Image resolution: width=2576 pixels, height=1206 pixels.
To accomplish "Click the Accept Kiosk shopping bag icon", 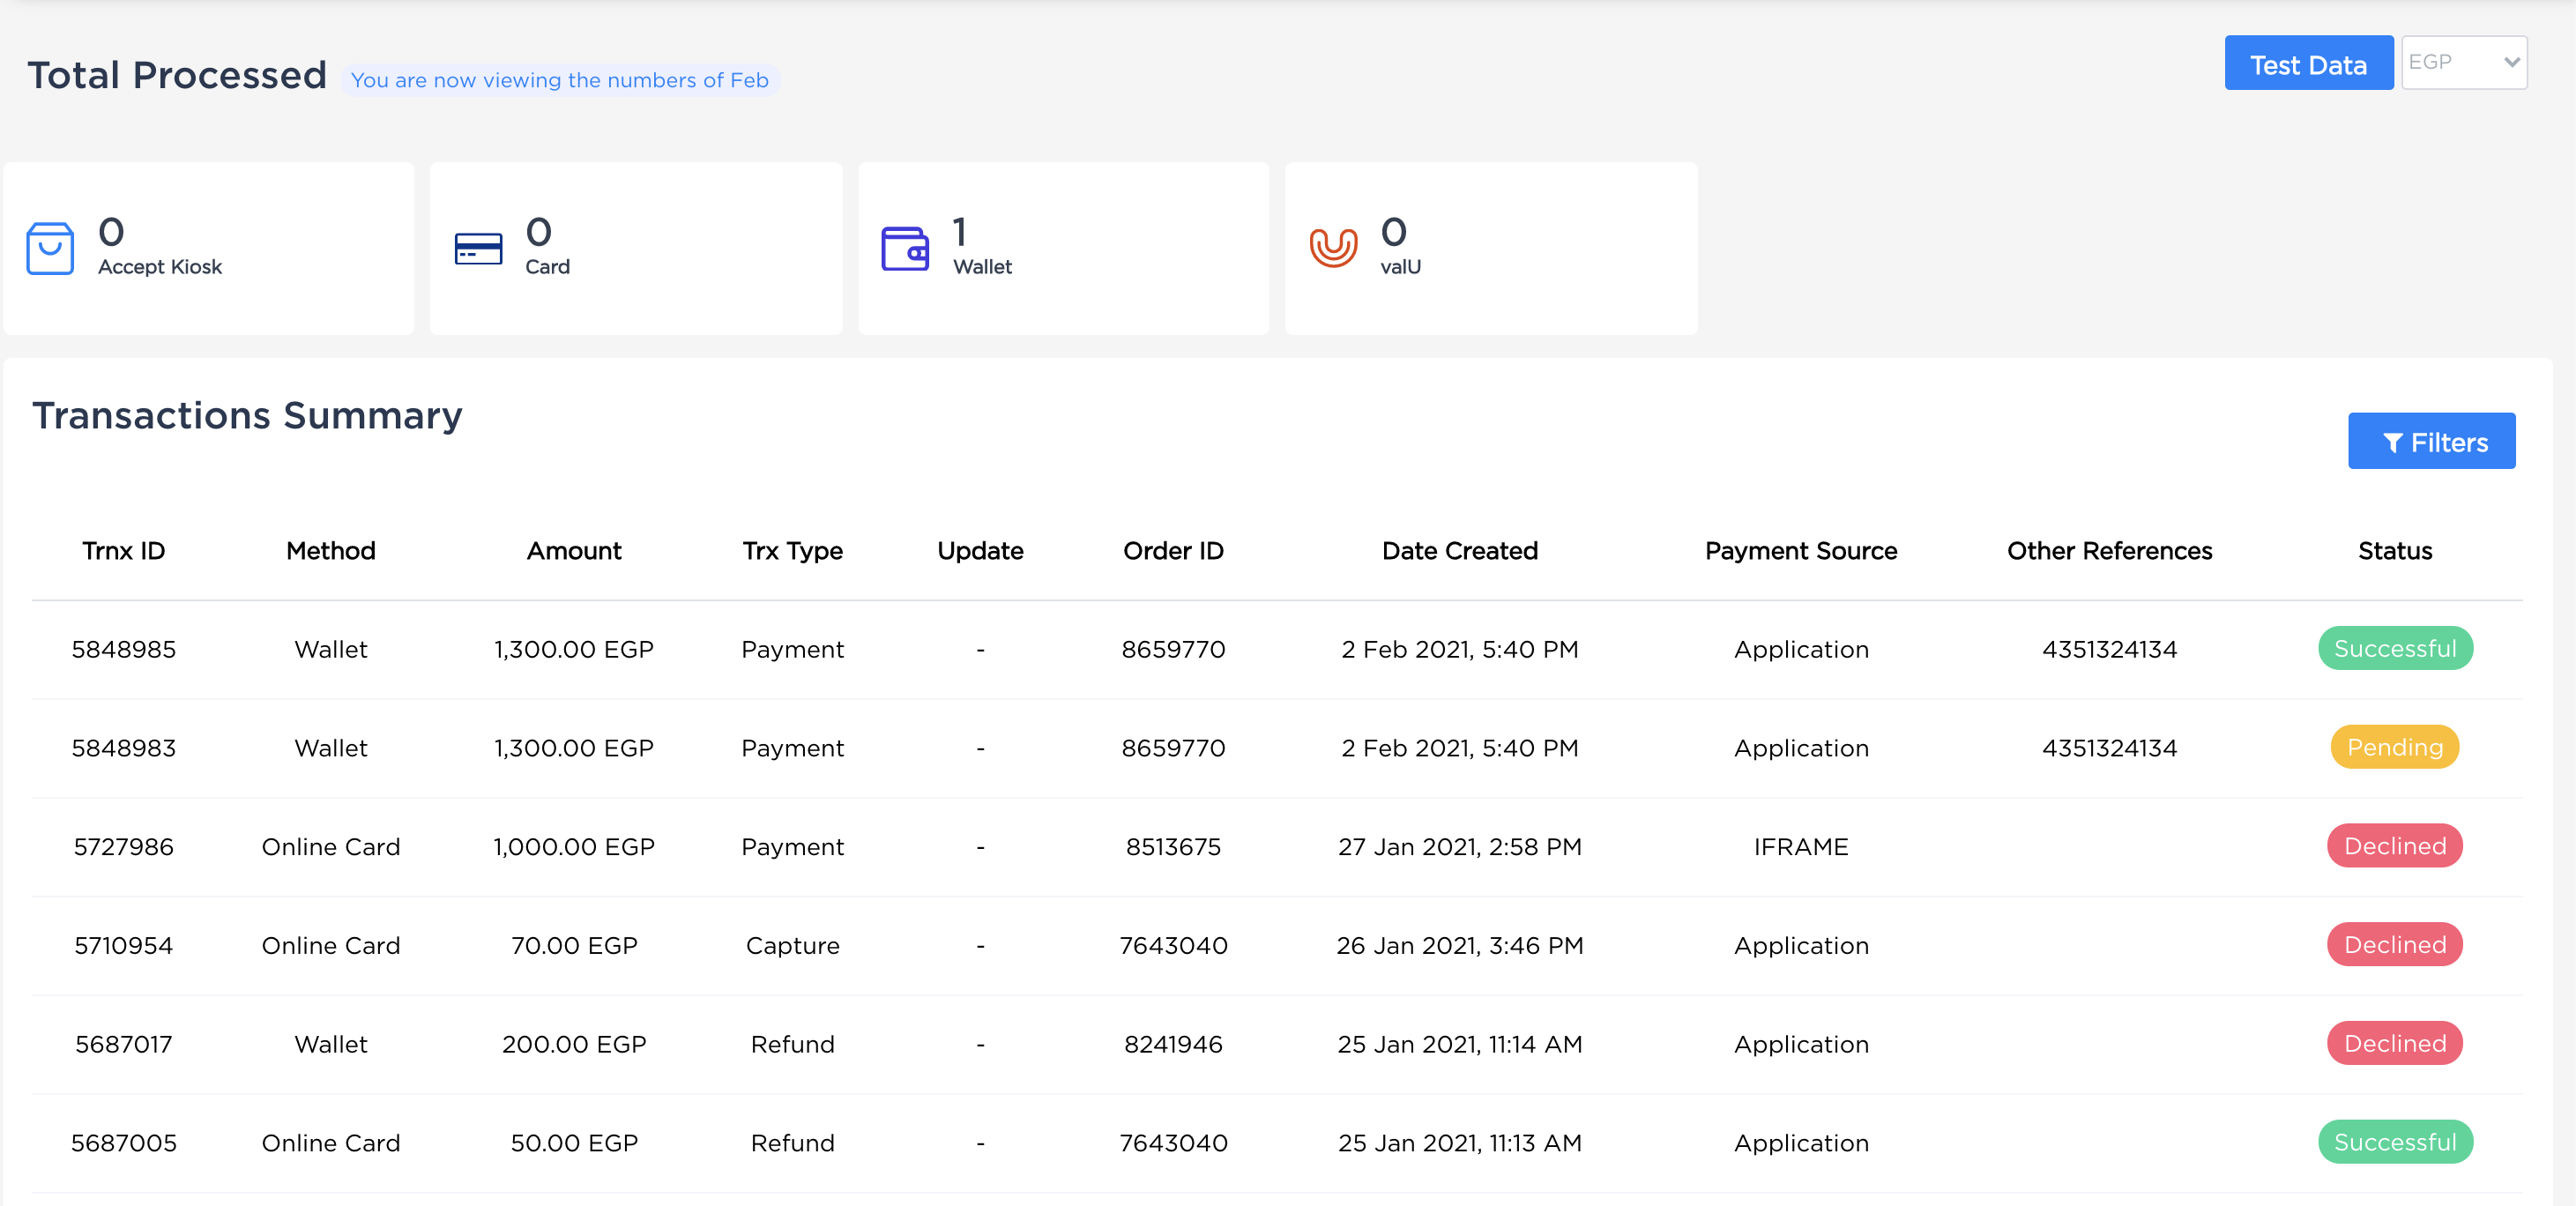I will [49, 248].
